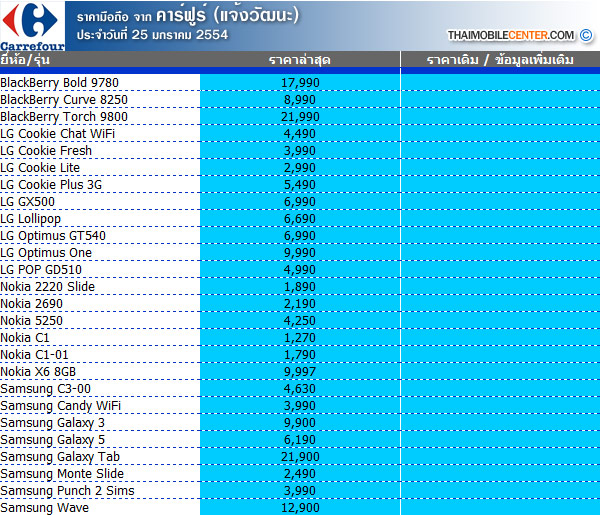This screenshot has height=515, width=600.
Task: Select the LG GX500 model name
Action: click(x=28, y=202)
